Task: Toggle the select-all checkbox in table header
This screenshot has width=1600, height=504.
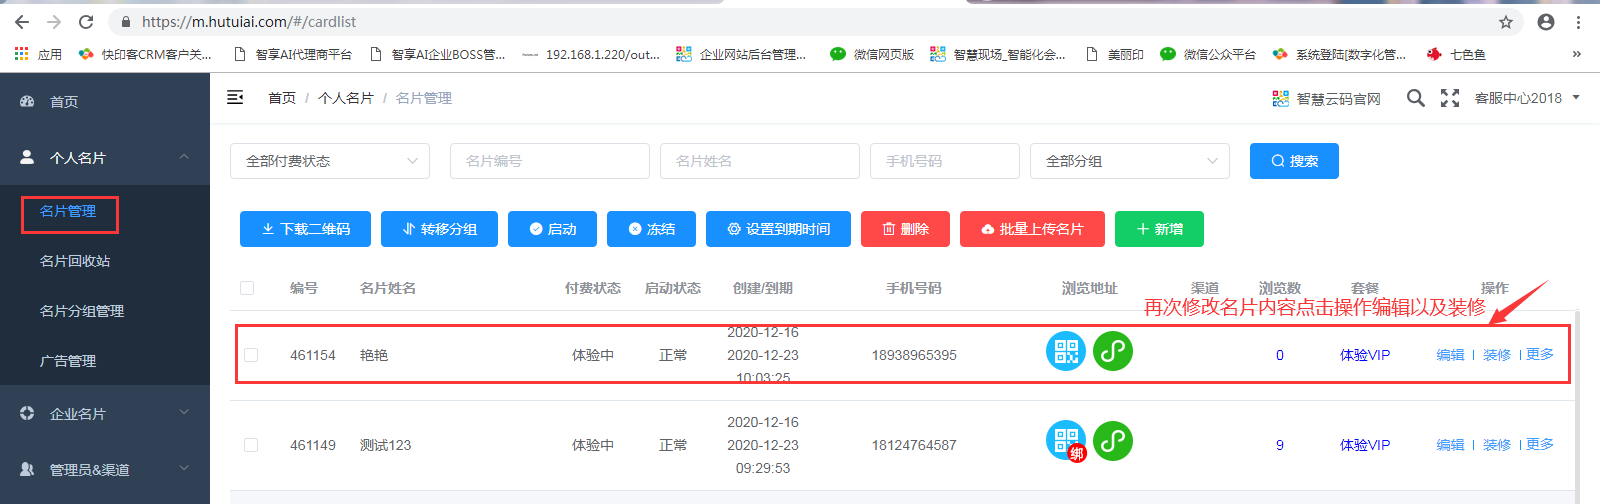Action: (x=247, y=288)
